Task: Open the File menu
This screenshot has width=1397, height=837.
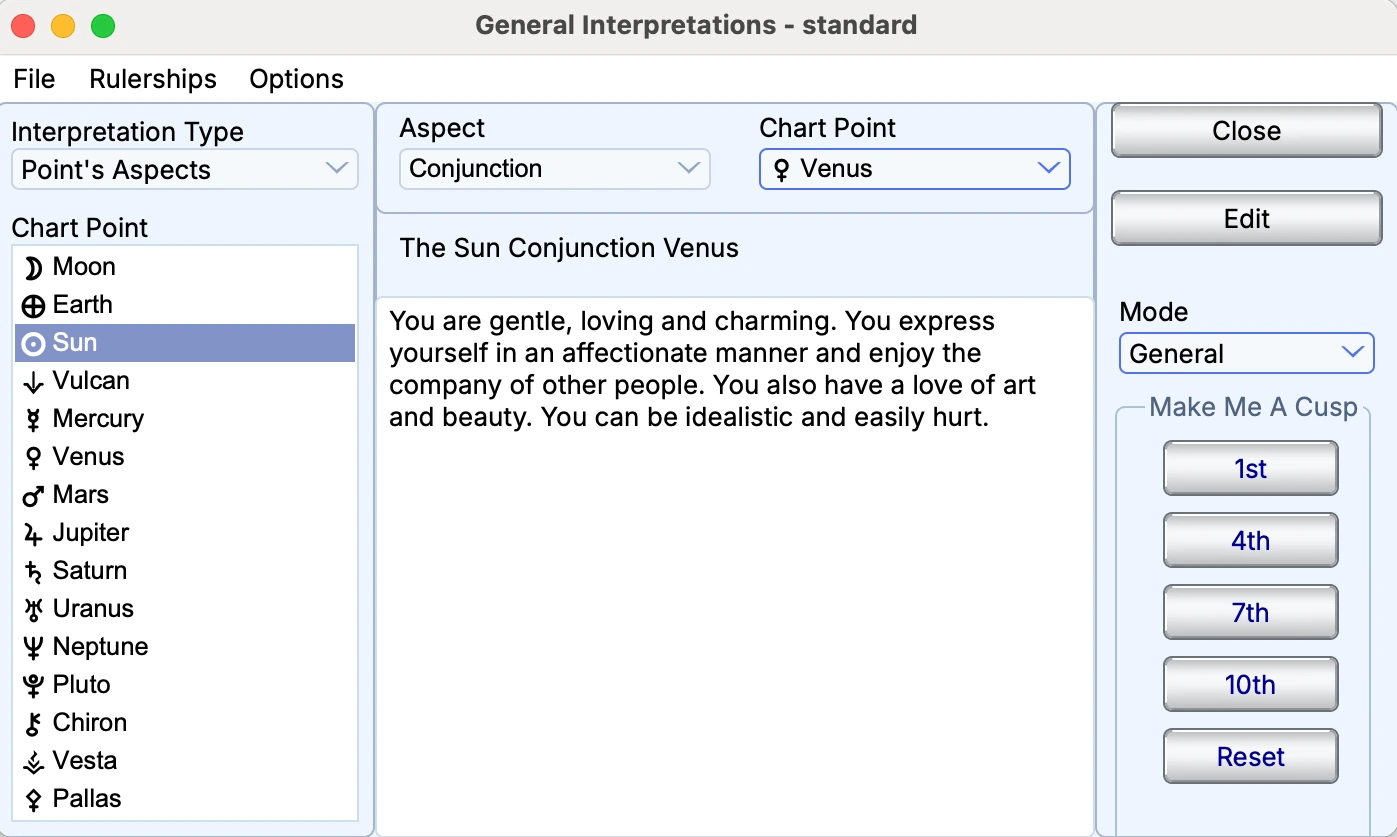Action: [35, 79]
